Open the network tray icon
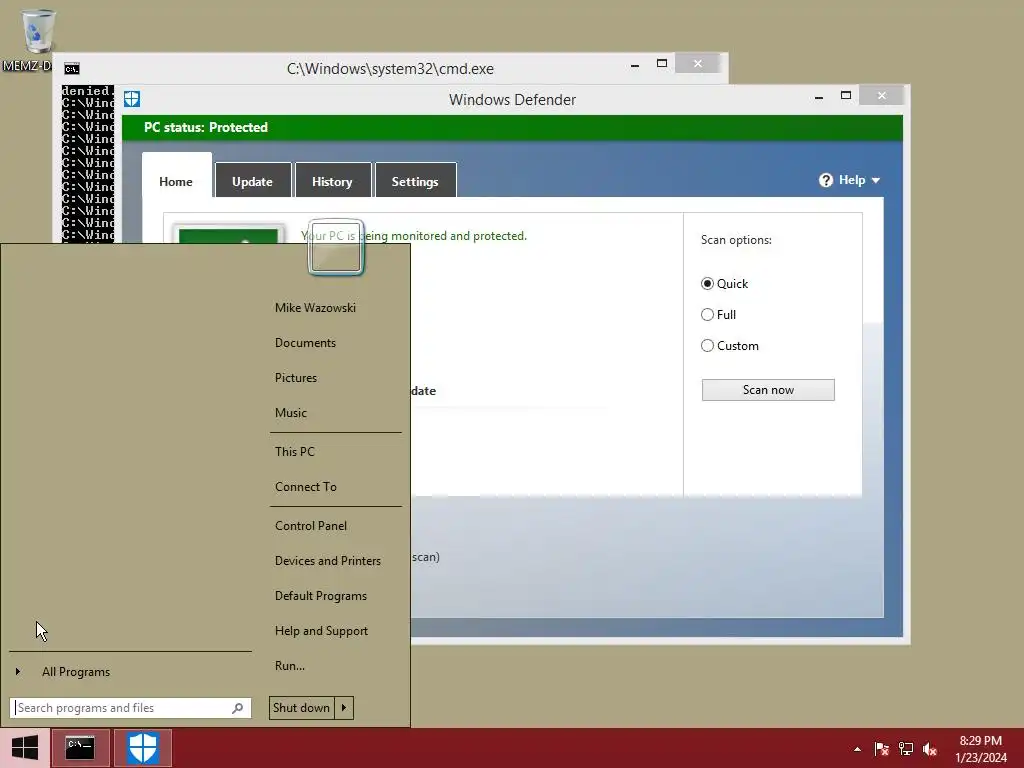The height and width of the screenshot is (768, 1024). [906, 749]
